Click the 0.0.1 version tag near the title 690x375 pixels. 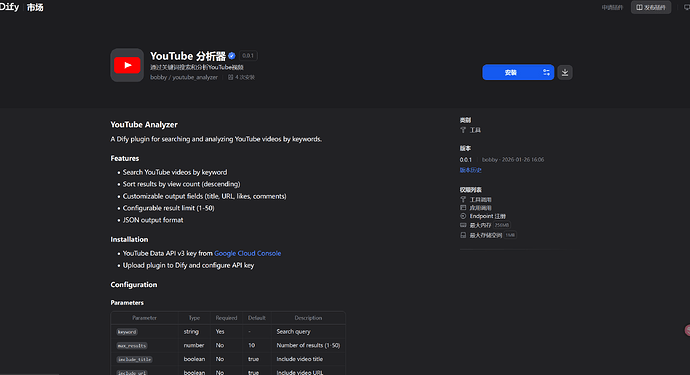[248, 56]
